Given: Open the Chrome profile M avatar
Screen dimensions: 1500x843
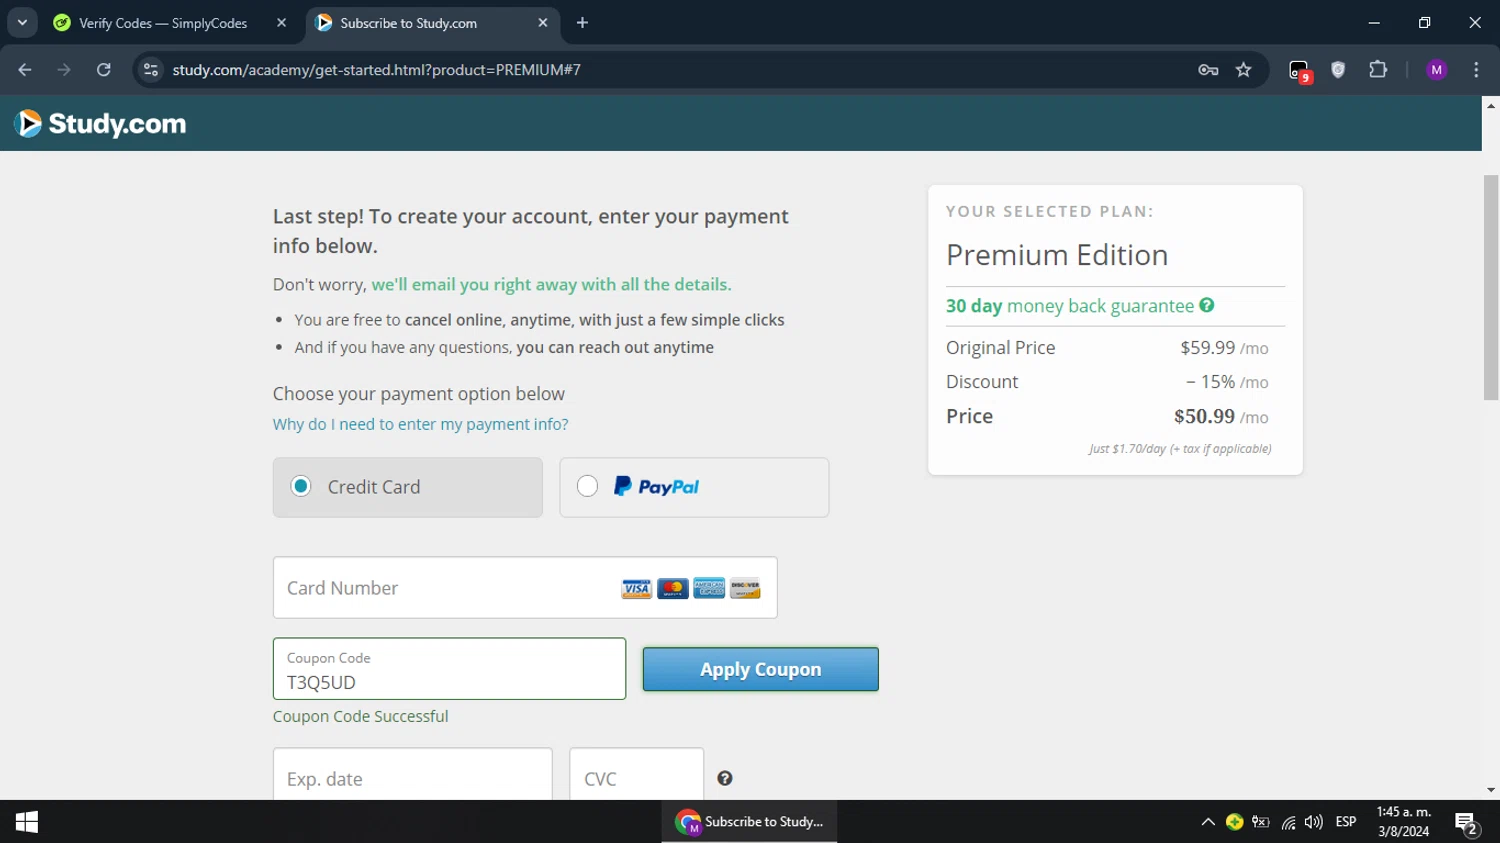Looking at the screenshot, I should coord(1437,70).
